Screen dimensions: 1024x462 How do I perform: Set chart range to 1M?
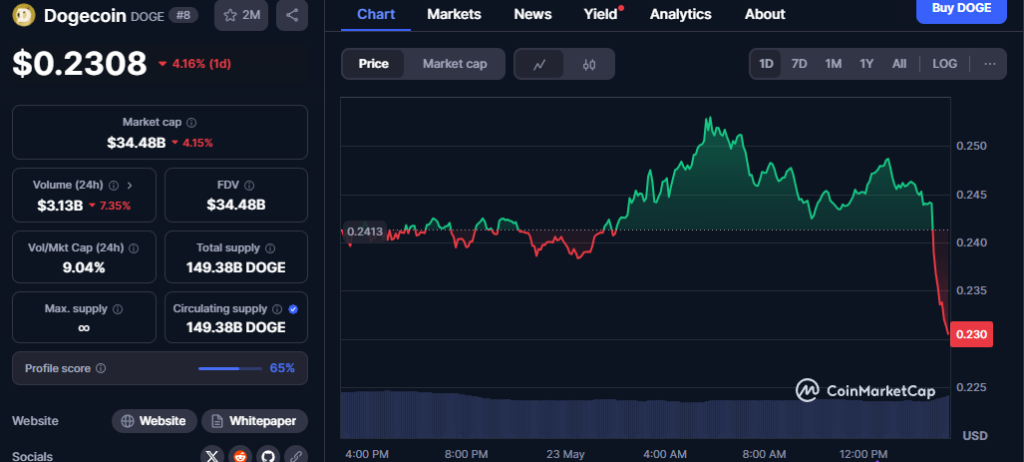[x=833, y=64]
